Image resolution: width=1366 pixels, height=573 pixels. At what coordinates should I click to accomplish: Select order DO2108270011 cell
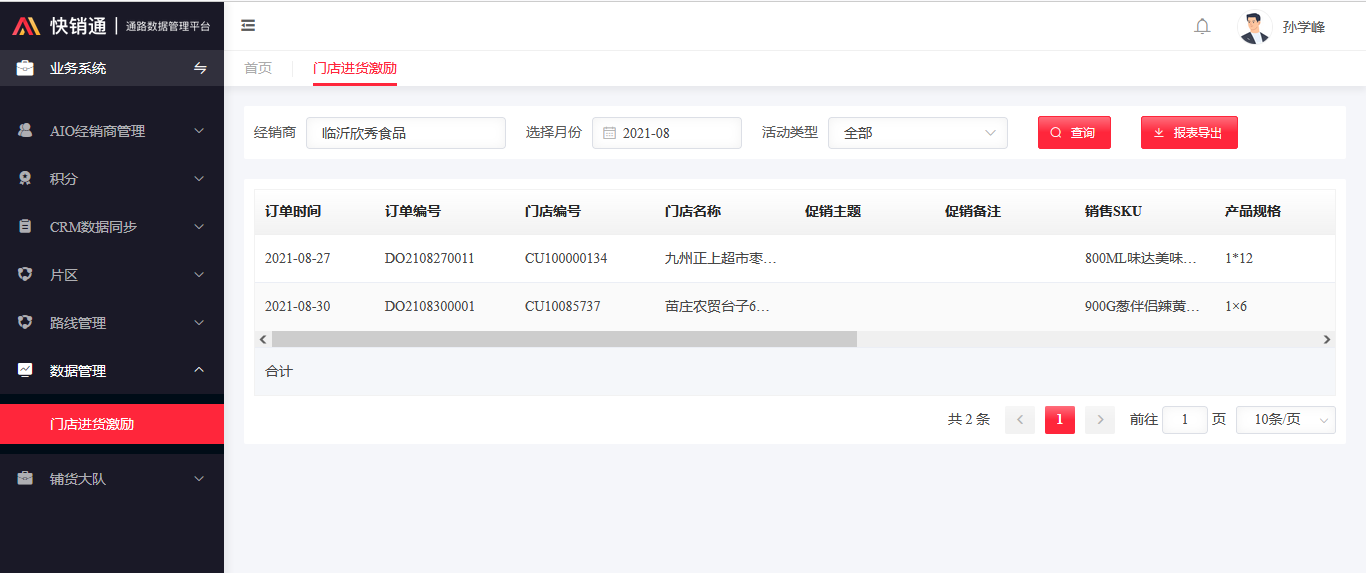[430, 258]
